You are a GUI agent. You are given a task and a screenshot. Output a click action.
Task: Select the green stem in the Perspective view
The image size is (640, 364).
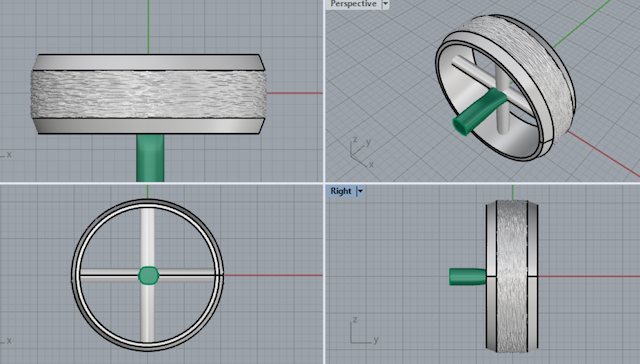(479, 112)
